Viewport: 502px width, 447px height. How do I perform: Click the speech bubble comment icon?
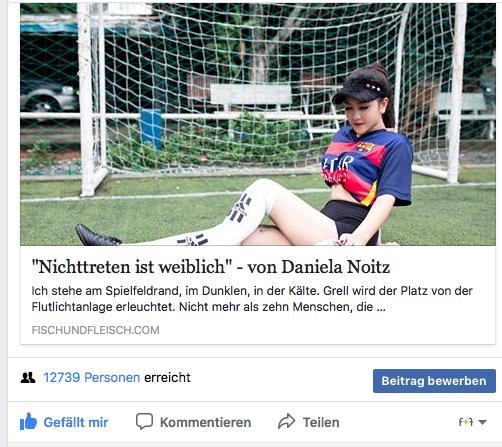[144, 421]
